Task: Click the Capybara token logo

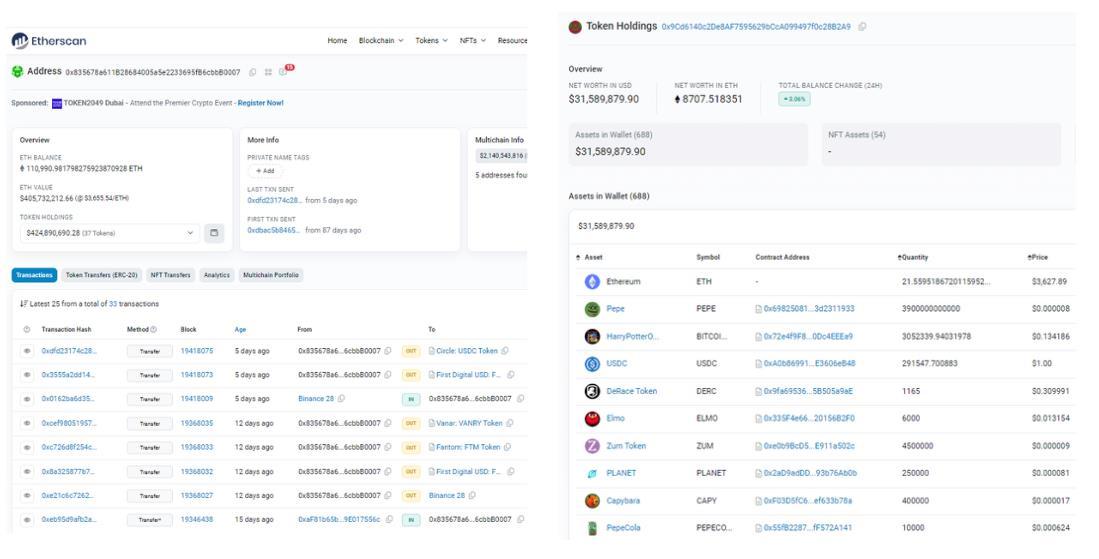Action: click(x=592, y=501)
